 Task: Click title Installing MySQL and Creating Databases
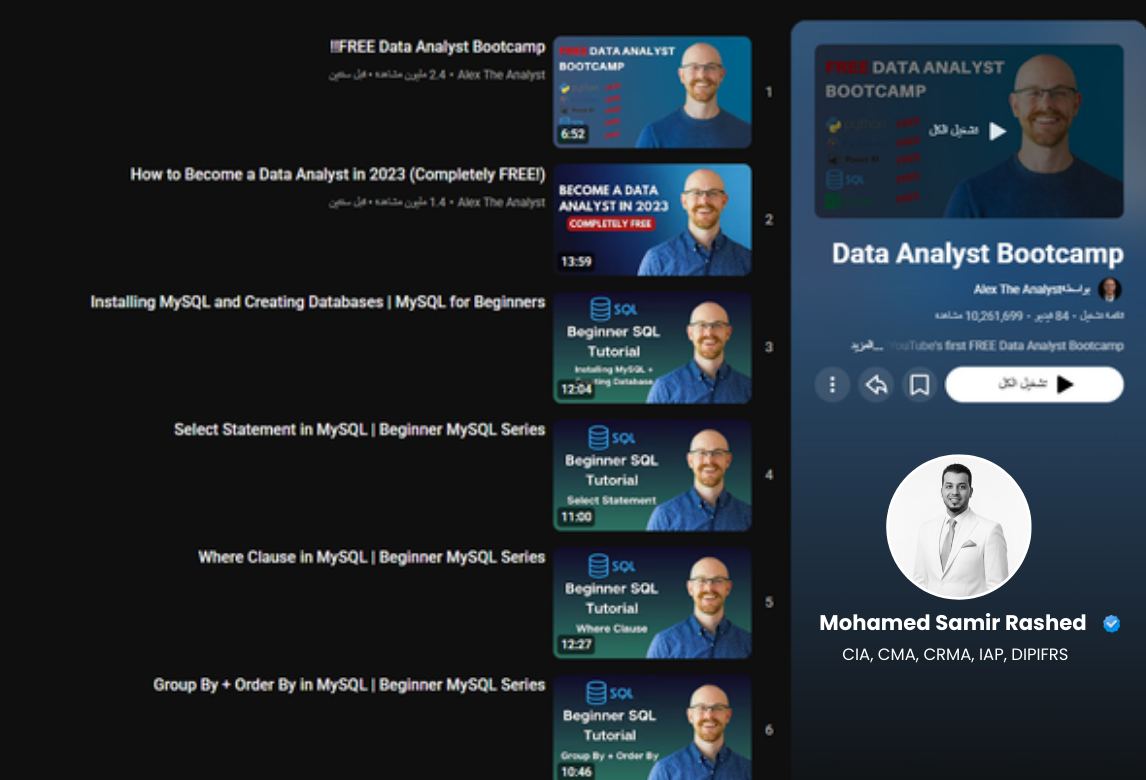pyautogui.click(x=318, y=302)
